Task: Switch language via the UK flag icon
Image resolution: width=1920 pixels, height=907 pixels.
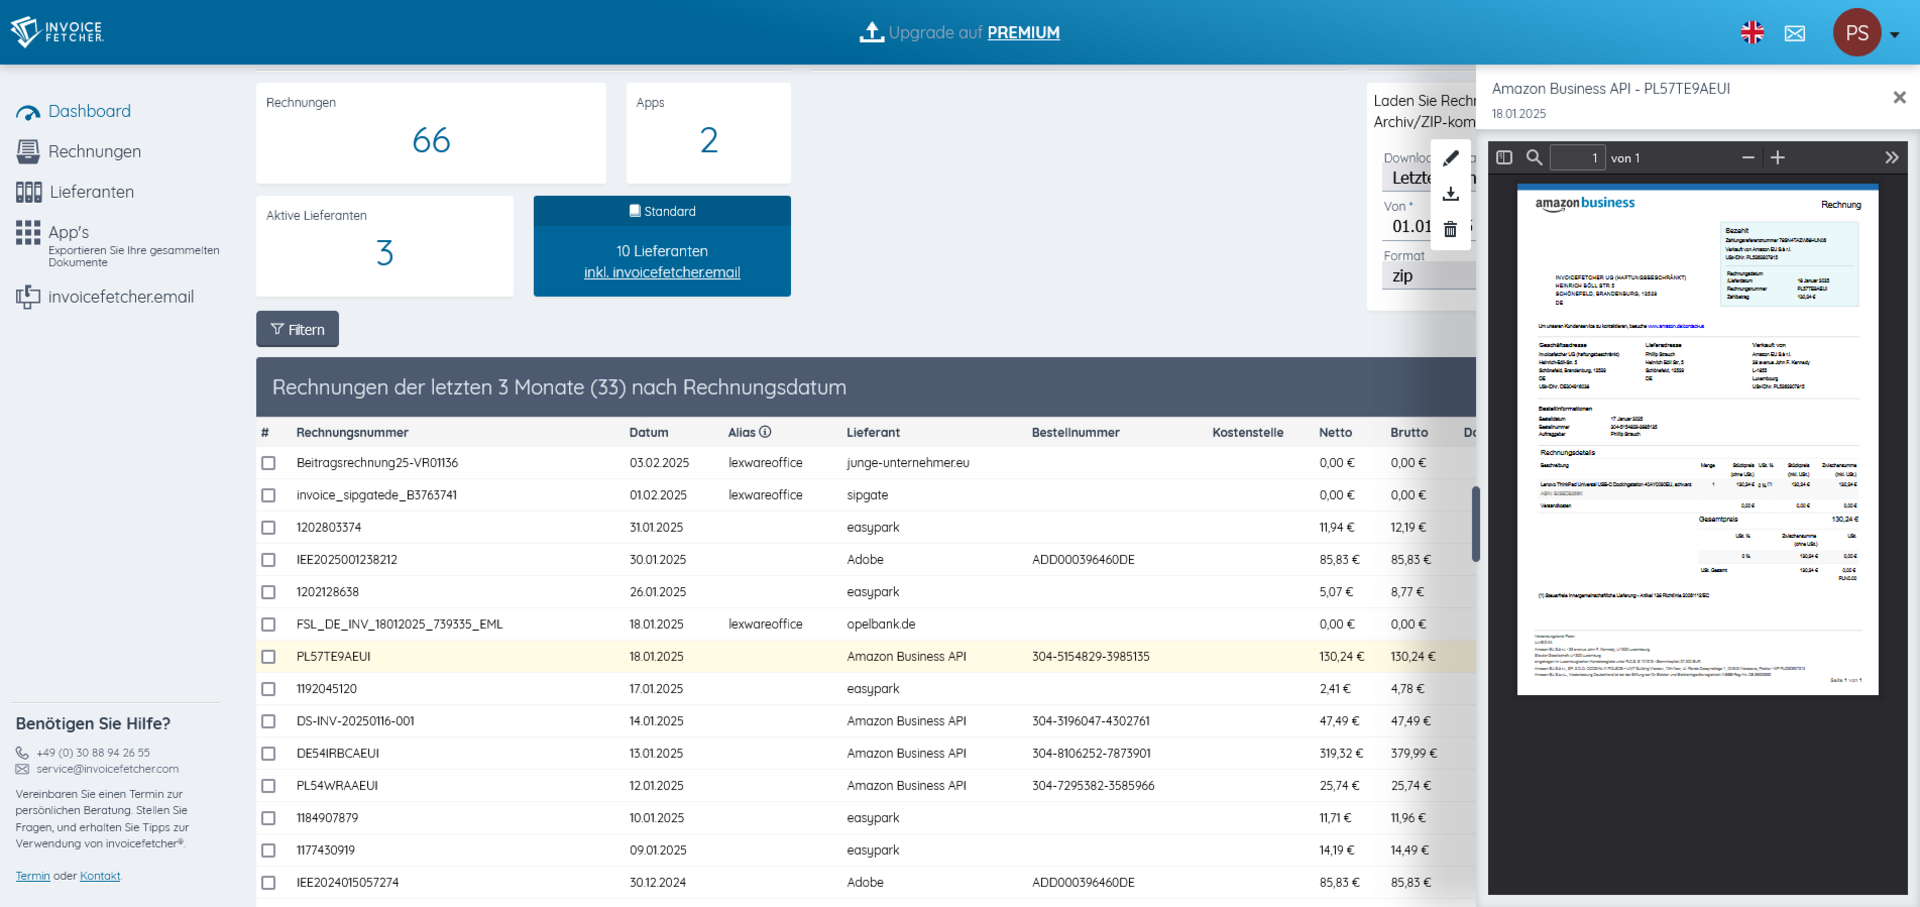Action: point(1752,33)
